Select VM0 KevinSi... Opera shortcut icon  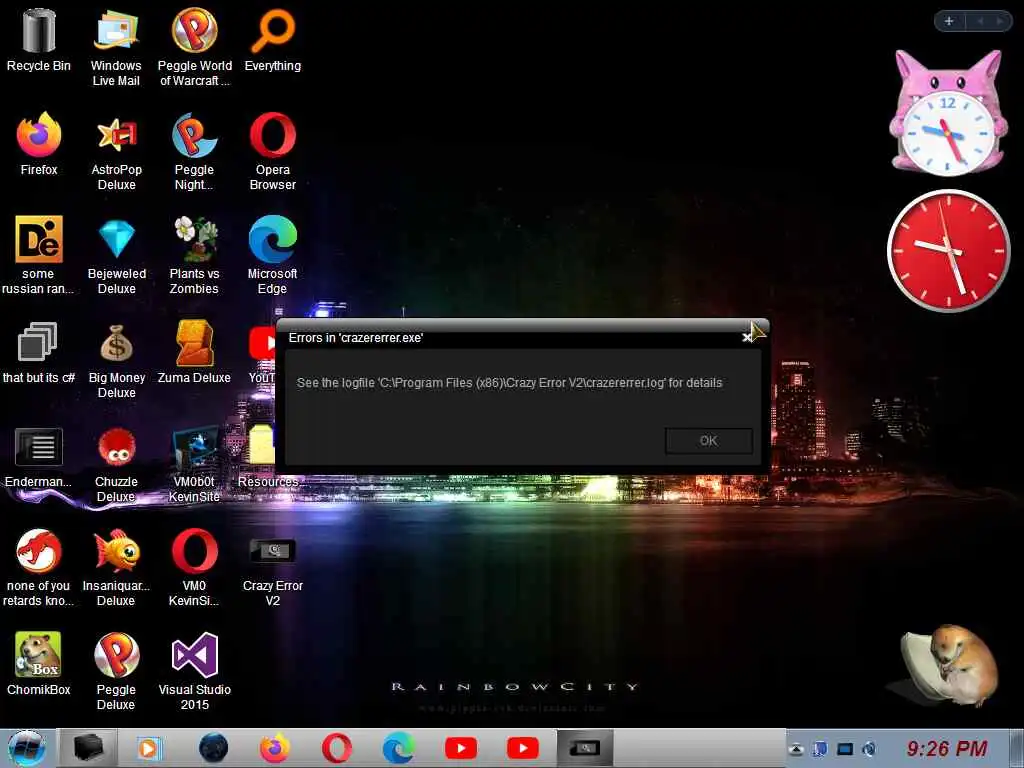click(x=194, y=568)
